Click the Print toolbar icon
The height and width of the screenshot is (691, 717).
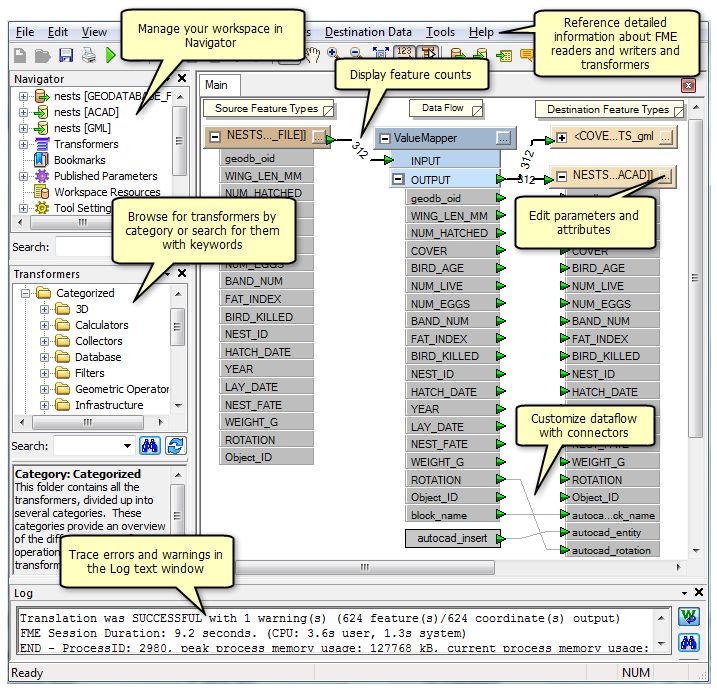(88, 55)
